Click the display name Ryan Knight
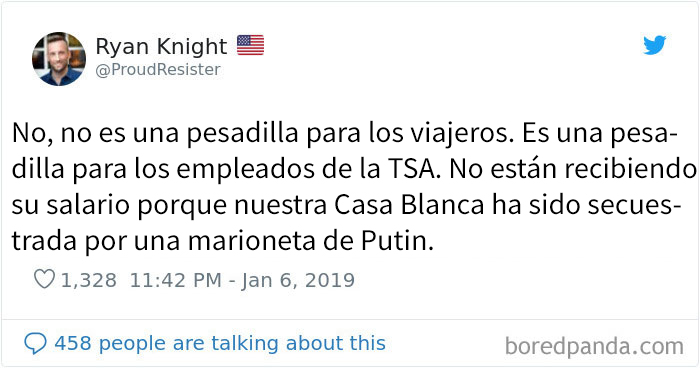Viewport: 700px width, 368px height. pyautogui.click(x=161, y=46)
